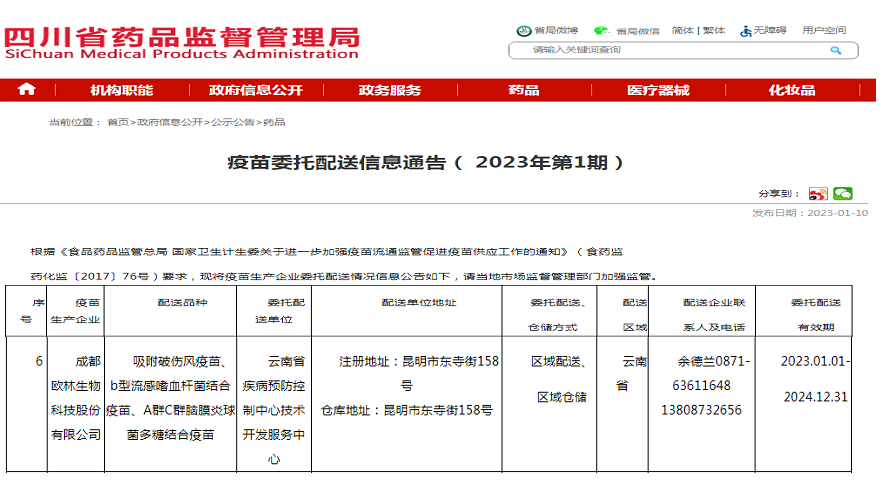896x481 pixels.
Task: Share article to Weibo icon
Action: (x=818, y=194)
